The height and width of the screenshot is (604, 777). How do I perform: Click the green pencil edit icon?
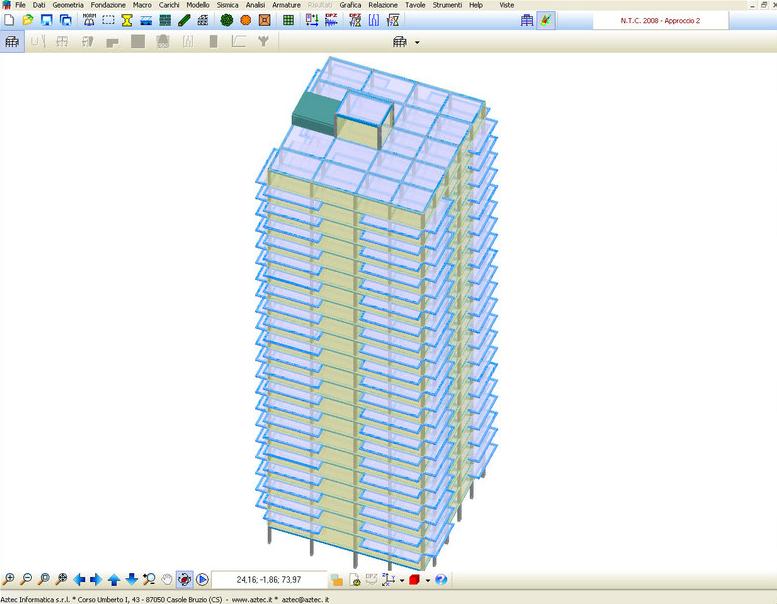[x=184, y=20]
